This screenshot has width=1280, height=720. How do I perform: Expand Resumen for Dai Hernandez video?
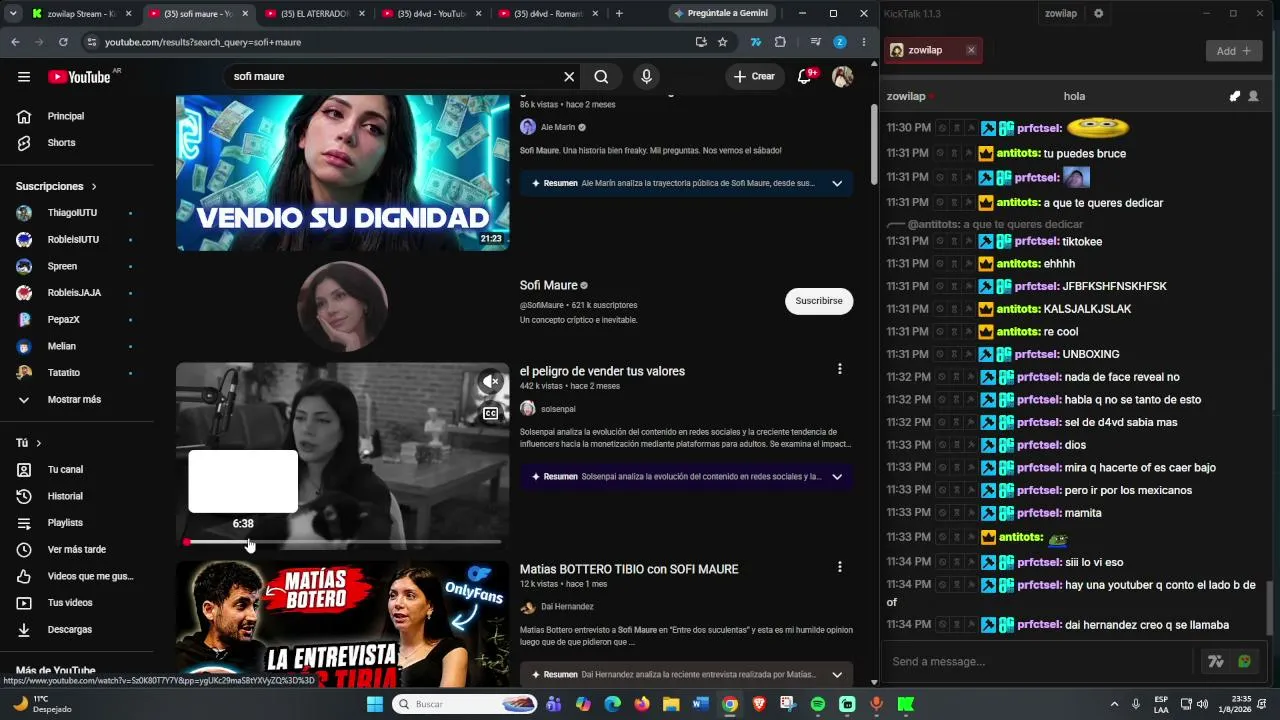coord(837,674)
